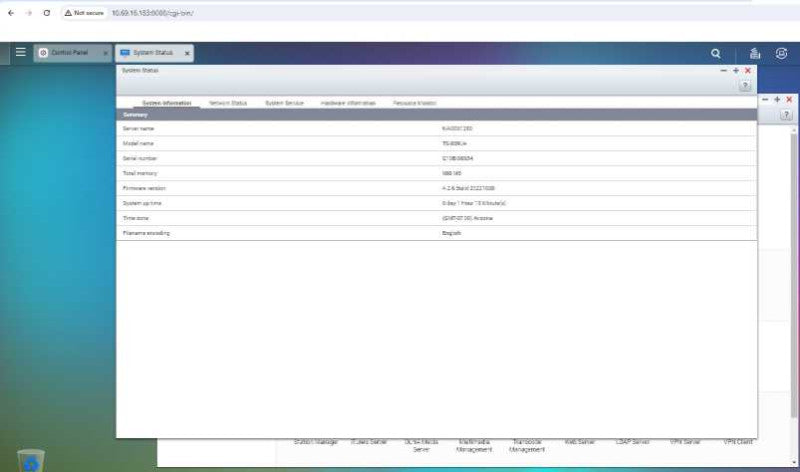The height and width of the screenshot is (472, 800).
Task: Maximize the System Status window
Action: [736, 70]
